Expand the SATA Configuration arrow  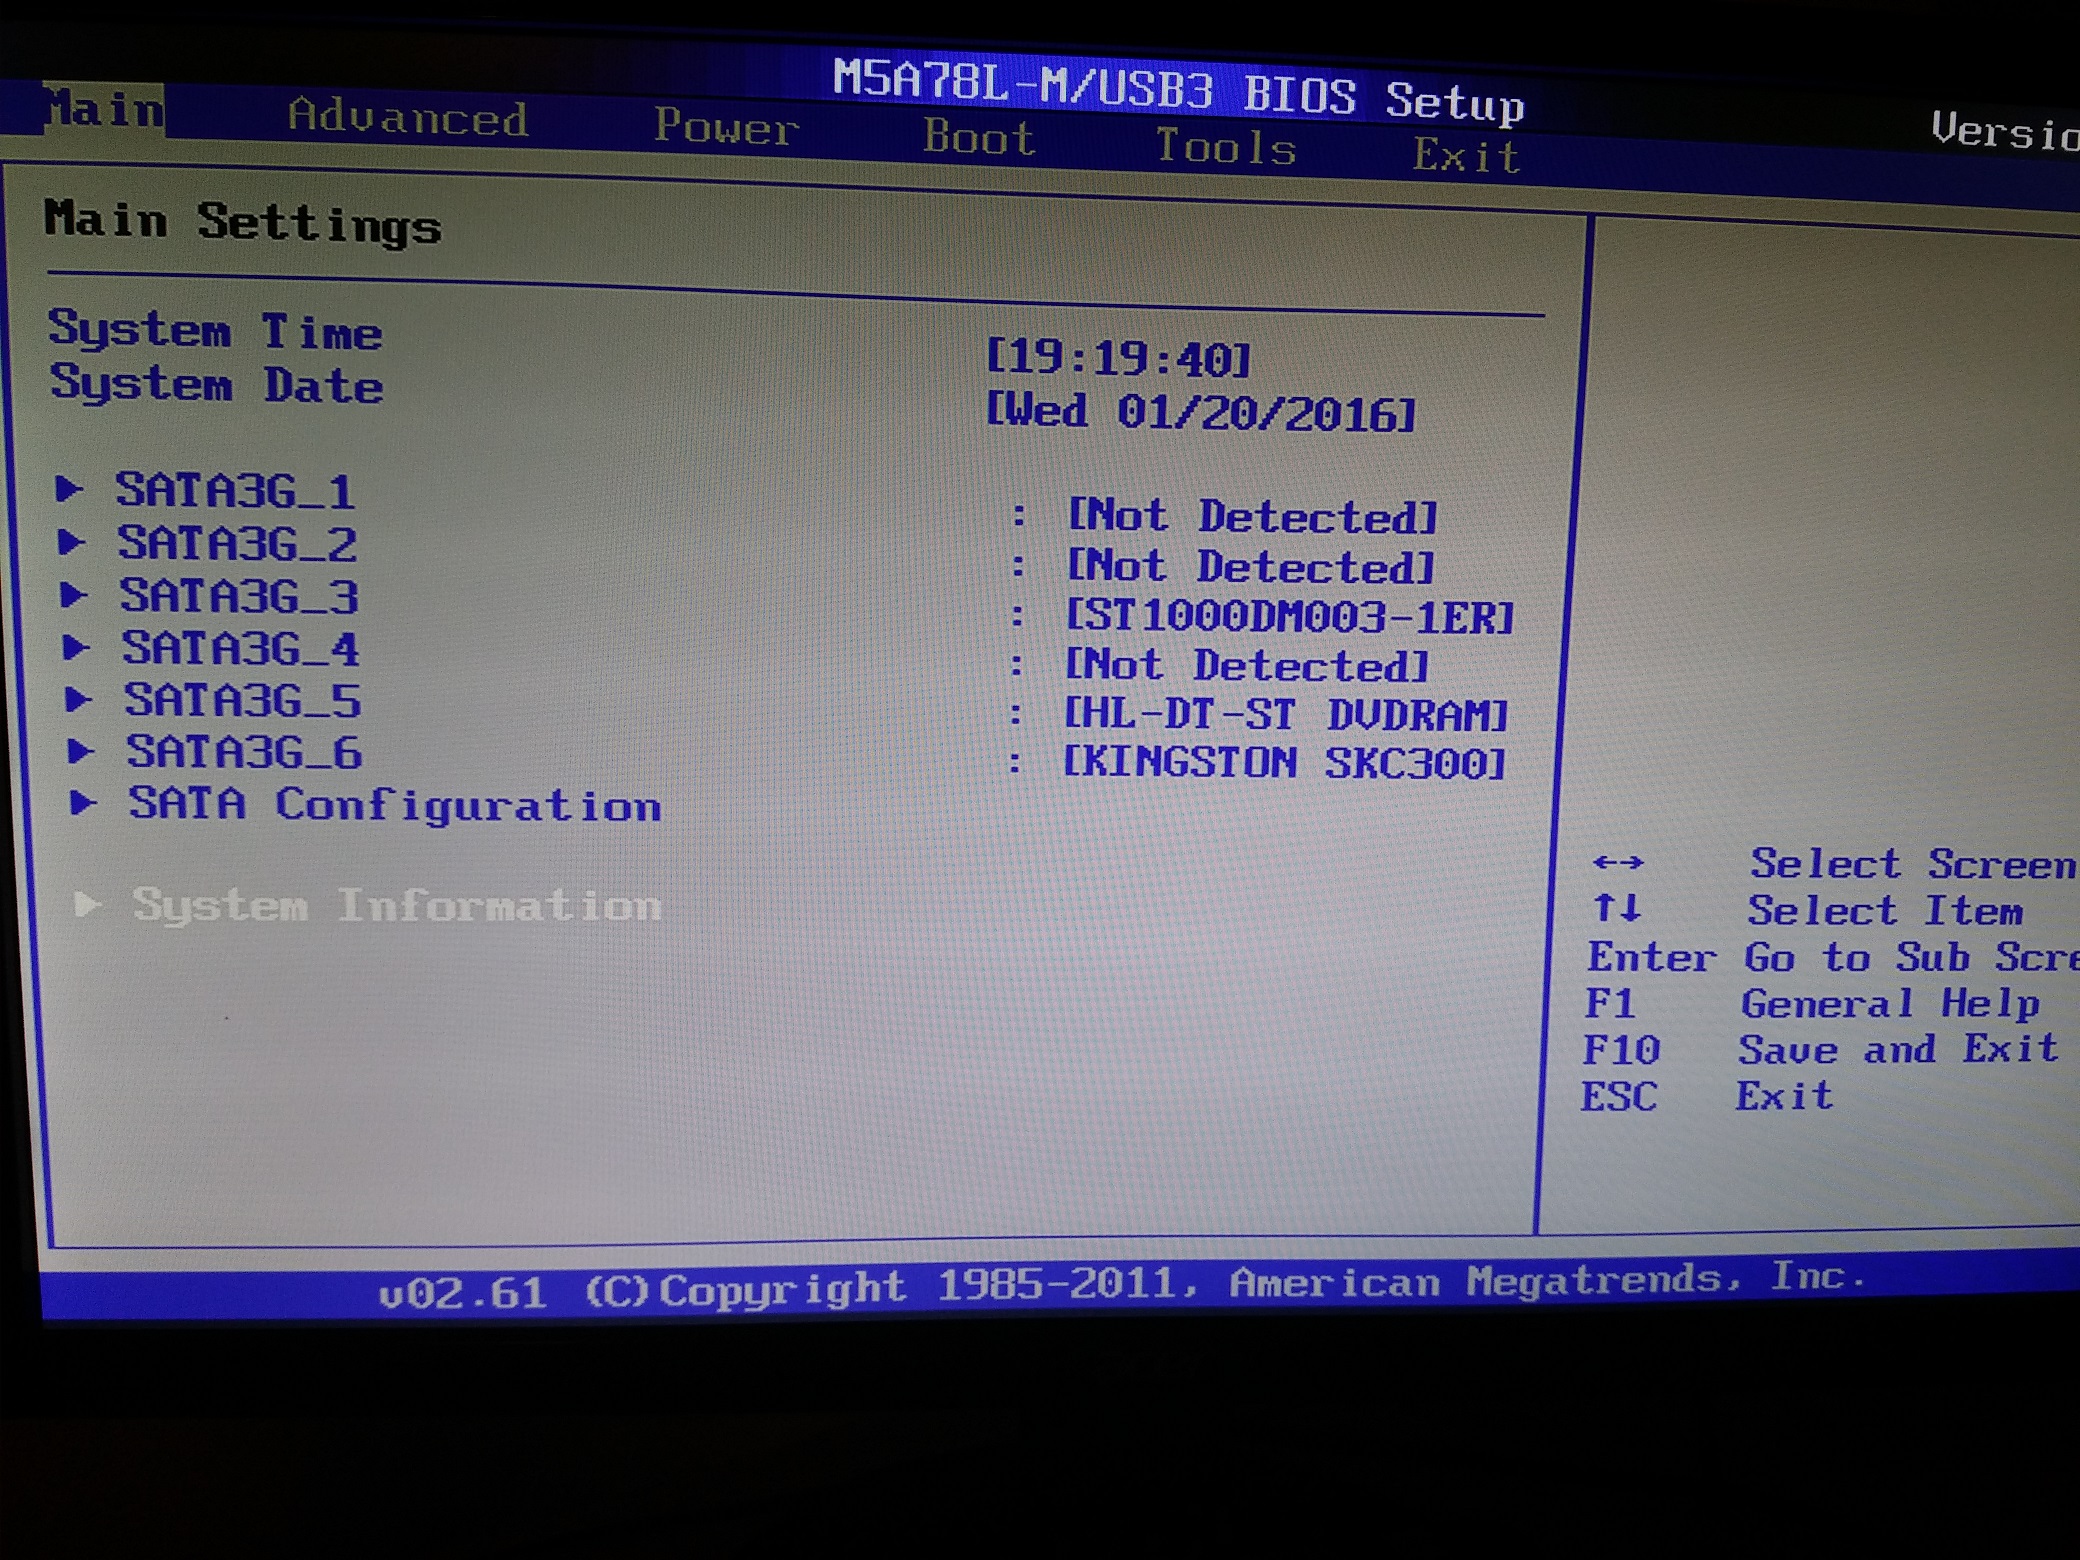tap(82, 802)
